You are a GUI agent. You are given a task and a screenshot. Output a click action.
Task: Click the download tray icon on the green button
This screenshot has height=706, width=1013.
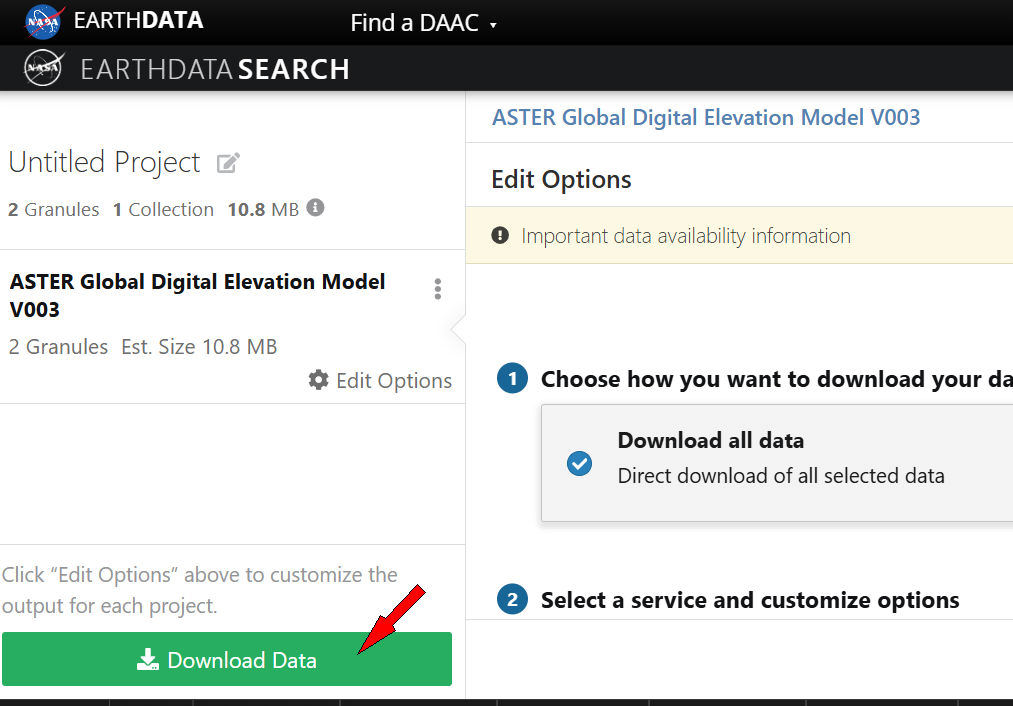tap(148, 660)
